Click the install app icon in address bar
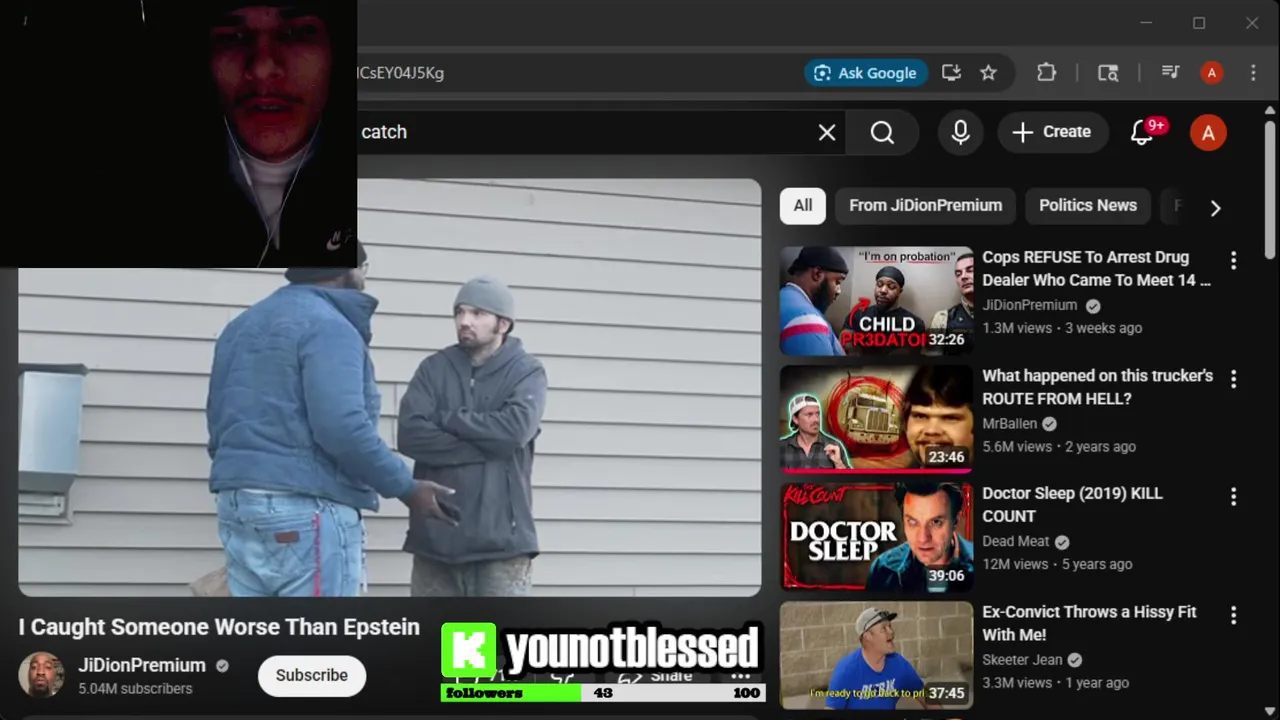 pos(951,73)
